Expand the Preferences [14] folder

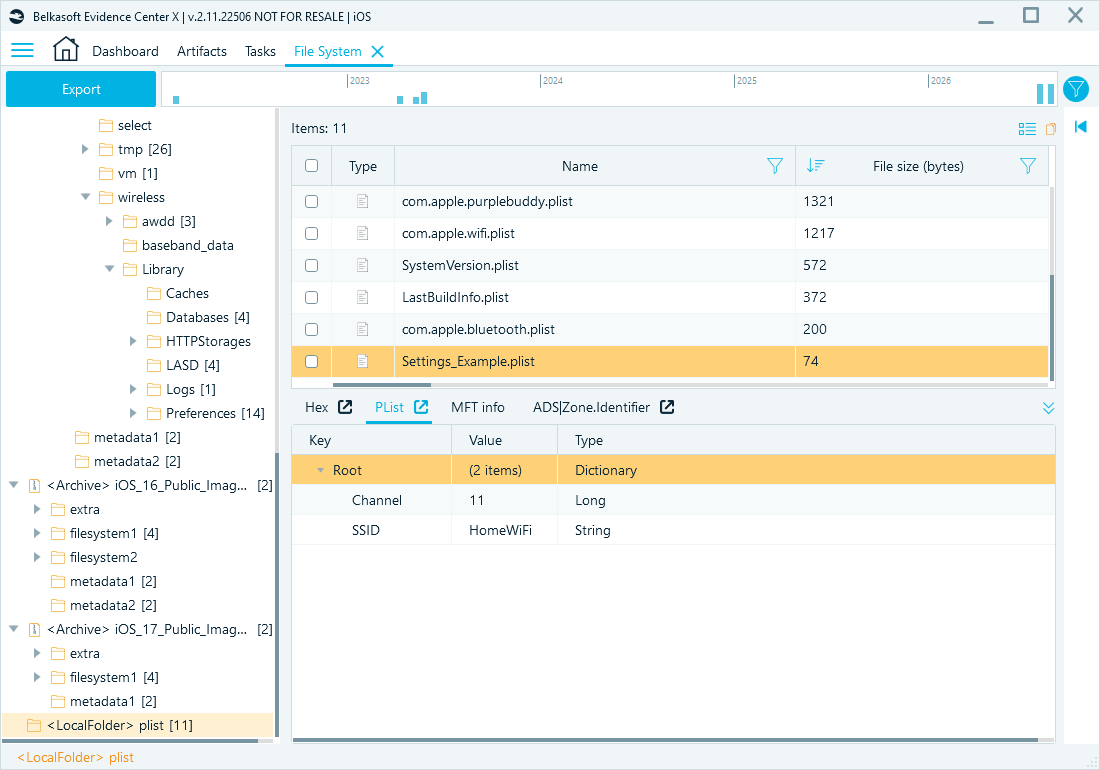[133, 413]
